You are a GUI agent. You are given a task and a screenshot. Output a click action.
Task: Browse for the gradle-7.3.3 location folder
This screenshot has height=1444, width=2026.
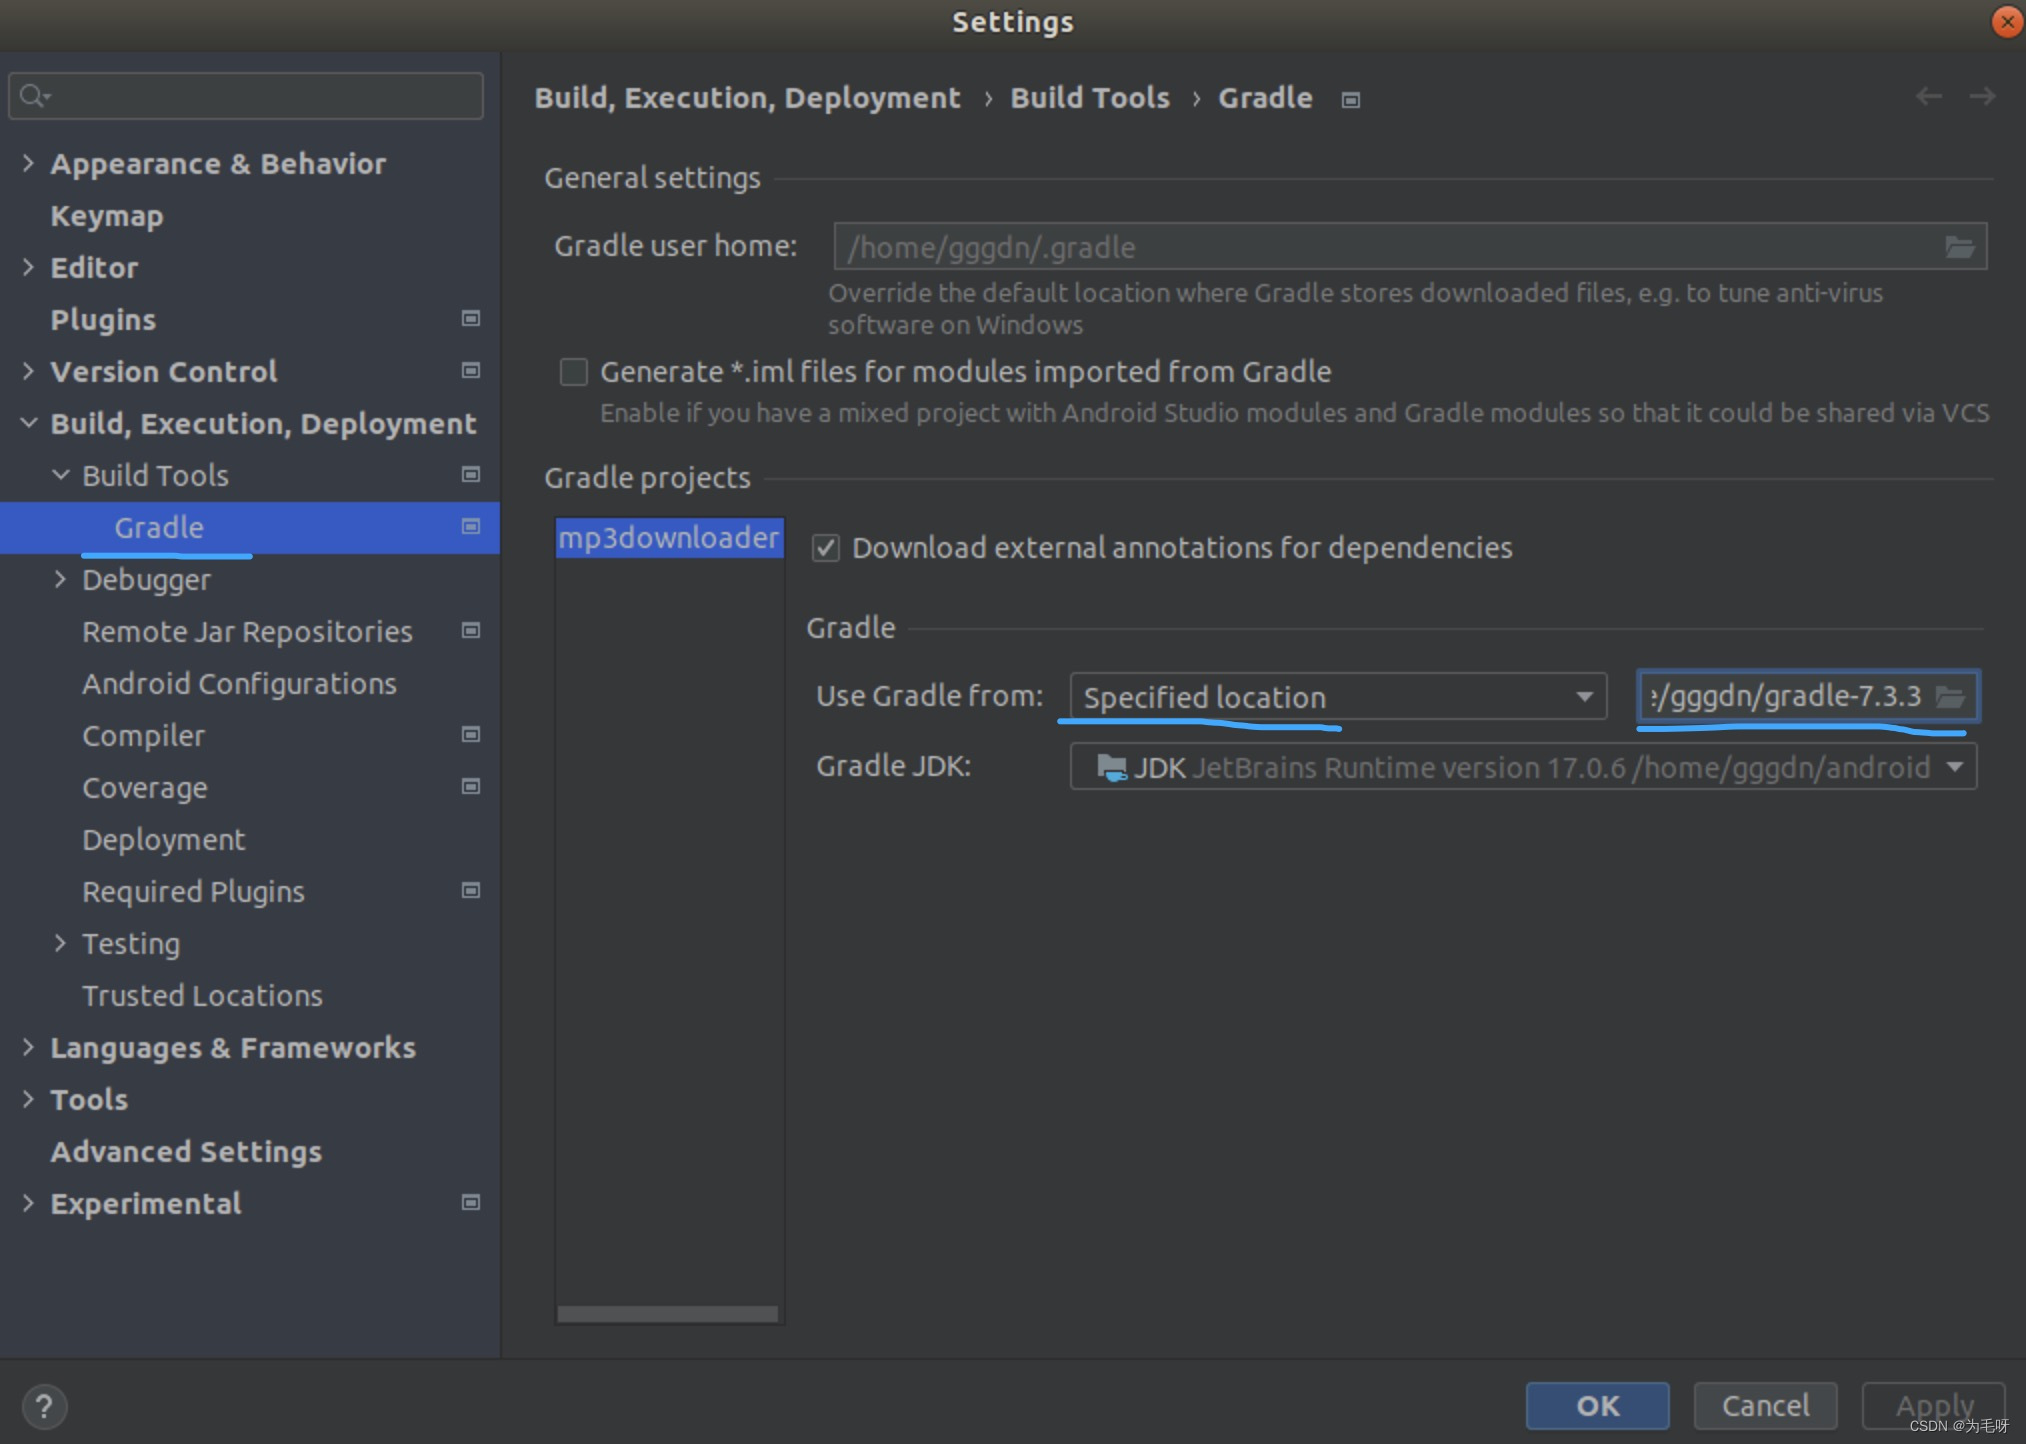pos(1950,696)
